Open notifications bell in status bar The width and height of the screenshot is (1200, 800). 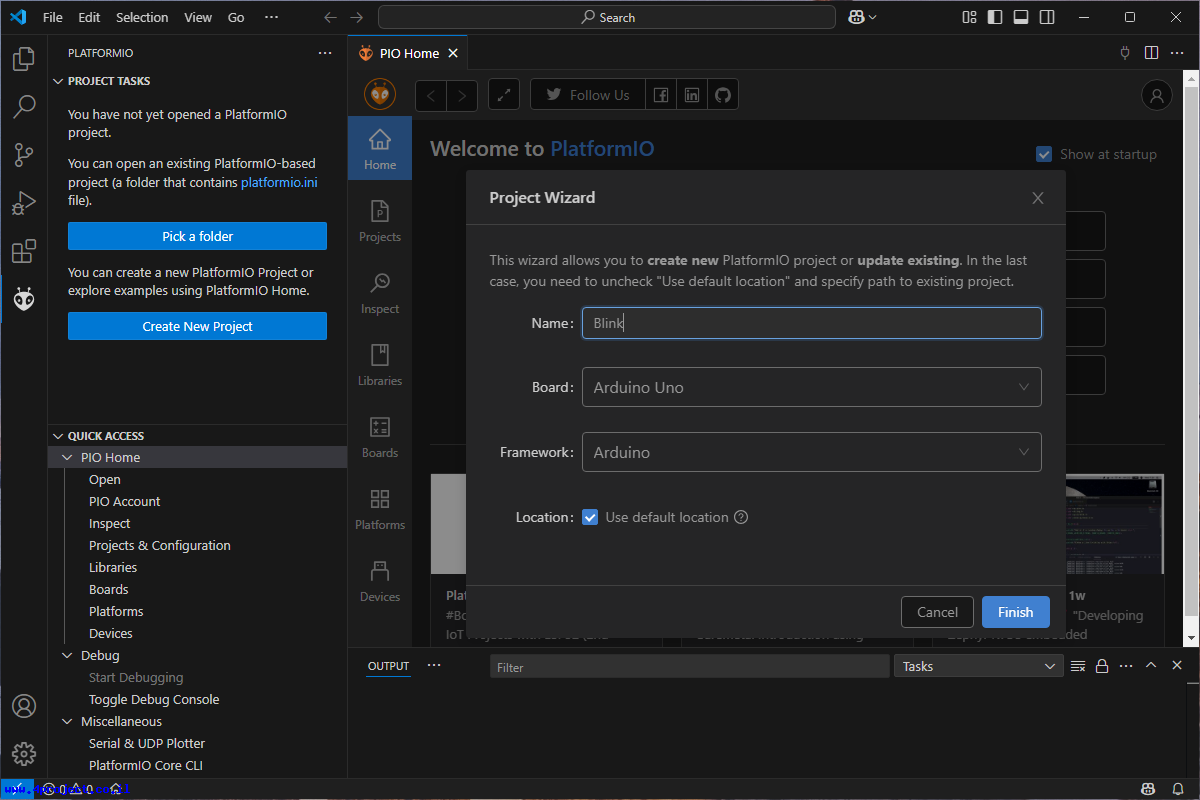1180,790
